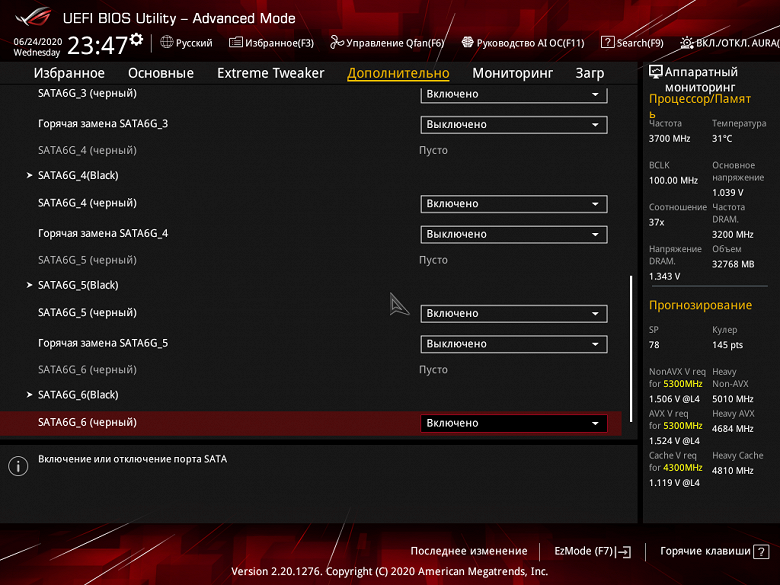780x585 pixels.
Task: Click Прогнозирование heading
Action: pos(700,305)
